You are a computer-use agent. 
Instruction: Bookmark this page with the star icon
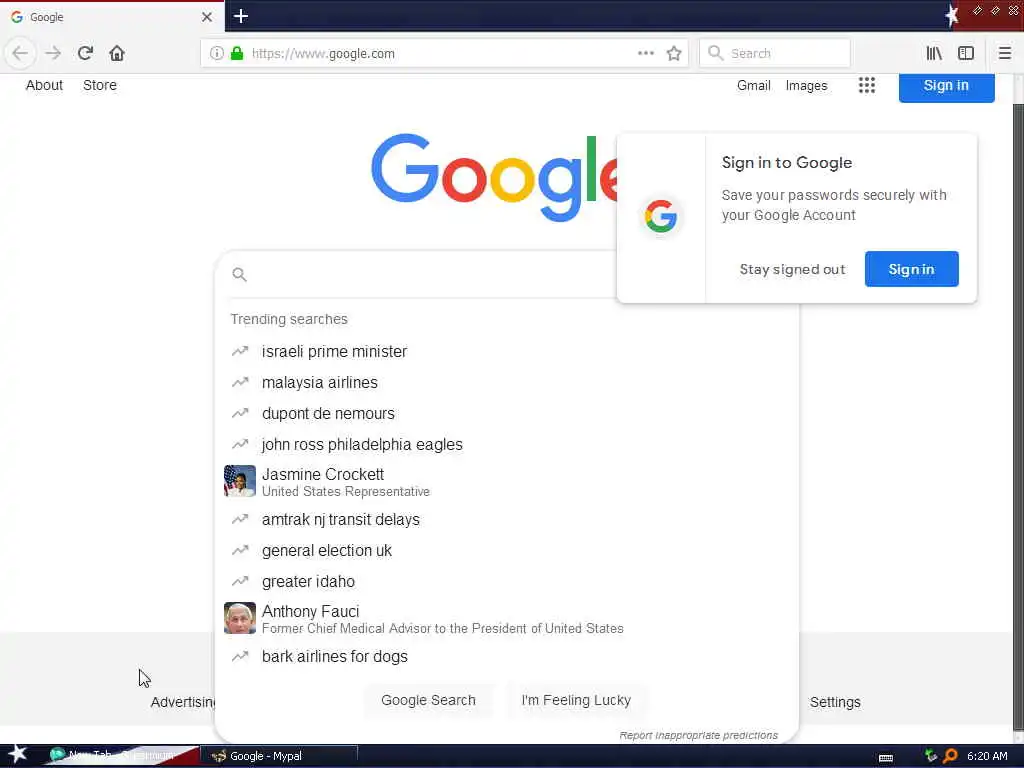pyautogui.click(x=674, y=54)
